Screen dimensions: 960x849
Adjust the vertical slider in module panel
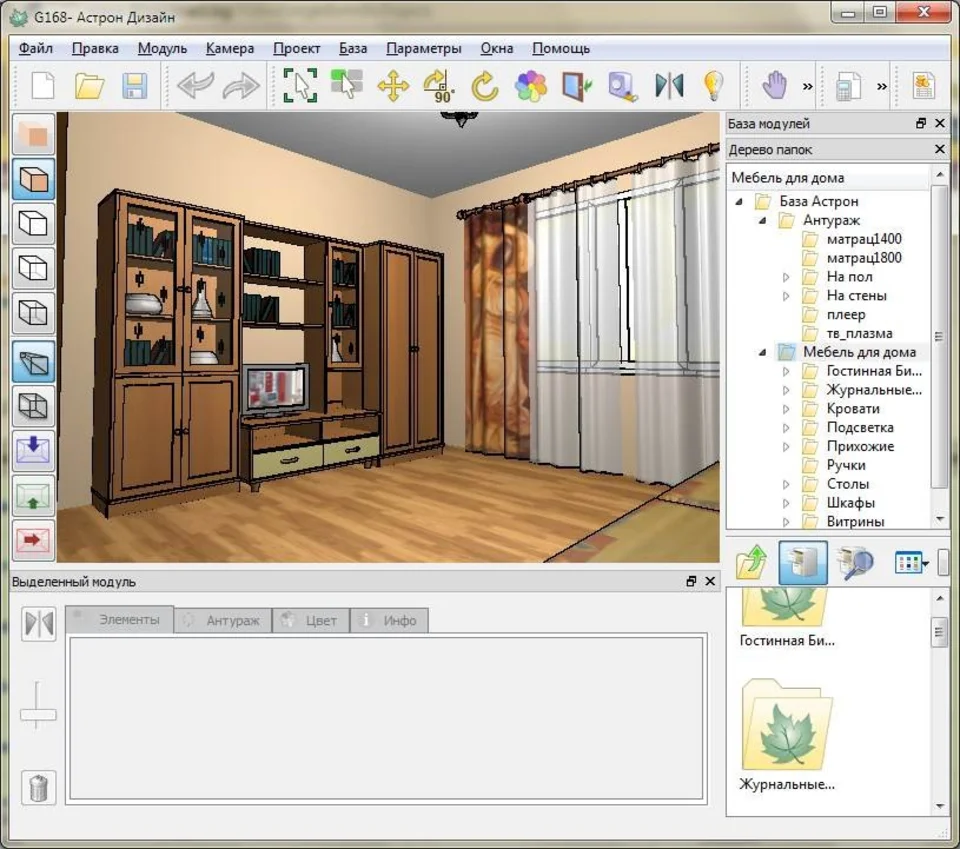[x=38, y=714]
